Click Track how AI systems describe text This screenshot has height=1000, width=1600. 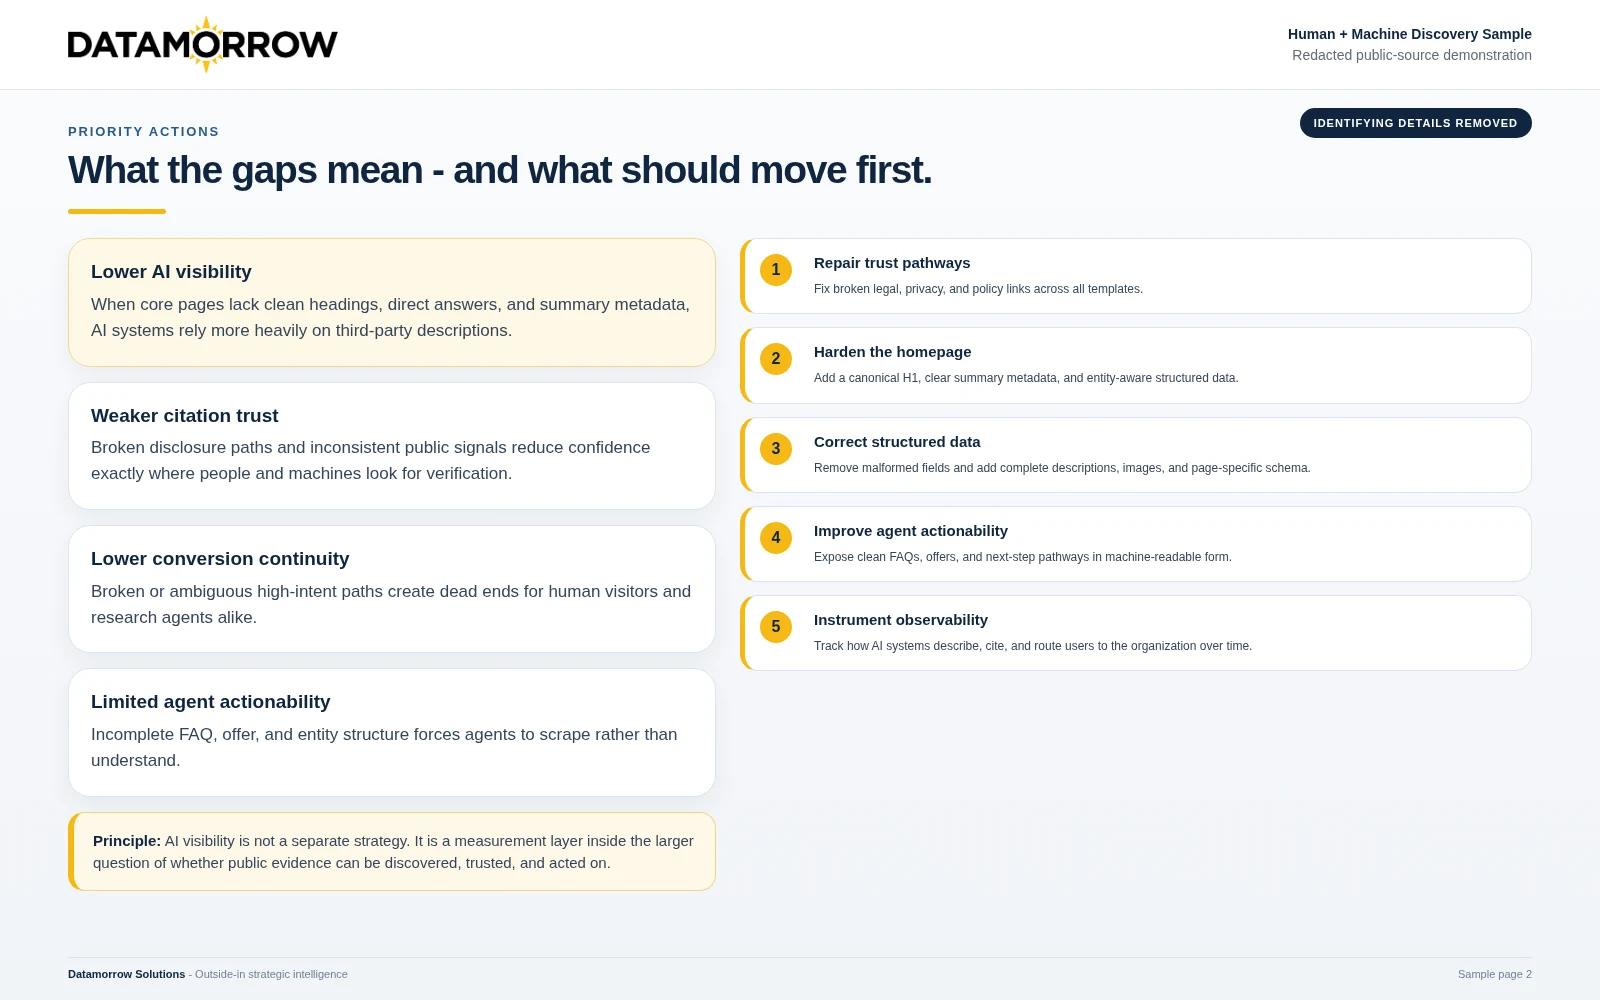(x=1033, y=646)
